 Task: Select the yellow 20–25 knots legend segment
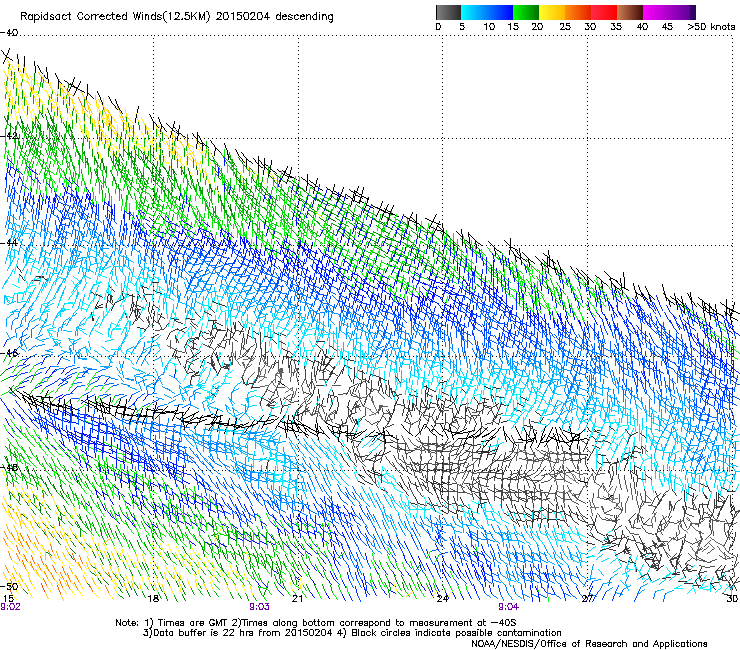coord(552,12)
